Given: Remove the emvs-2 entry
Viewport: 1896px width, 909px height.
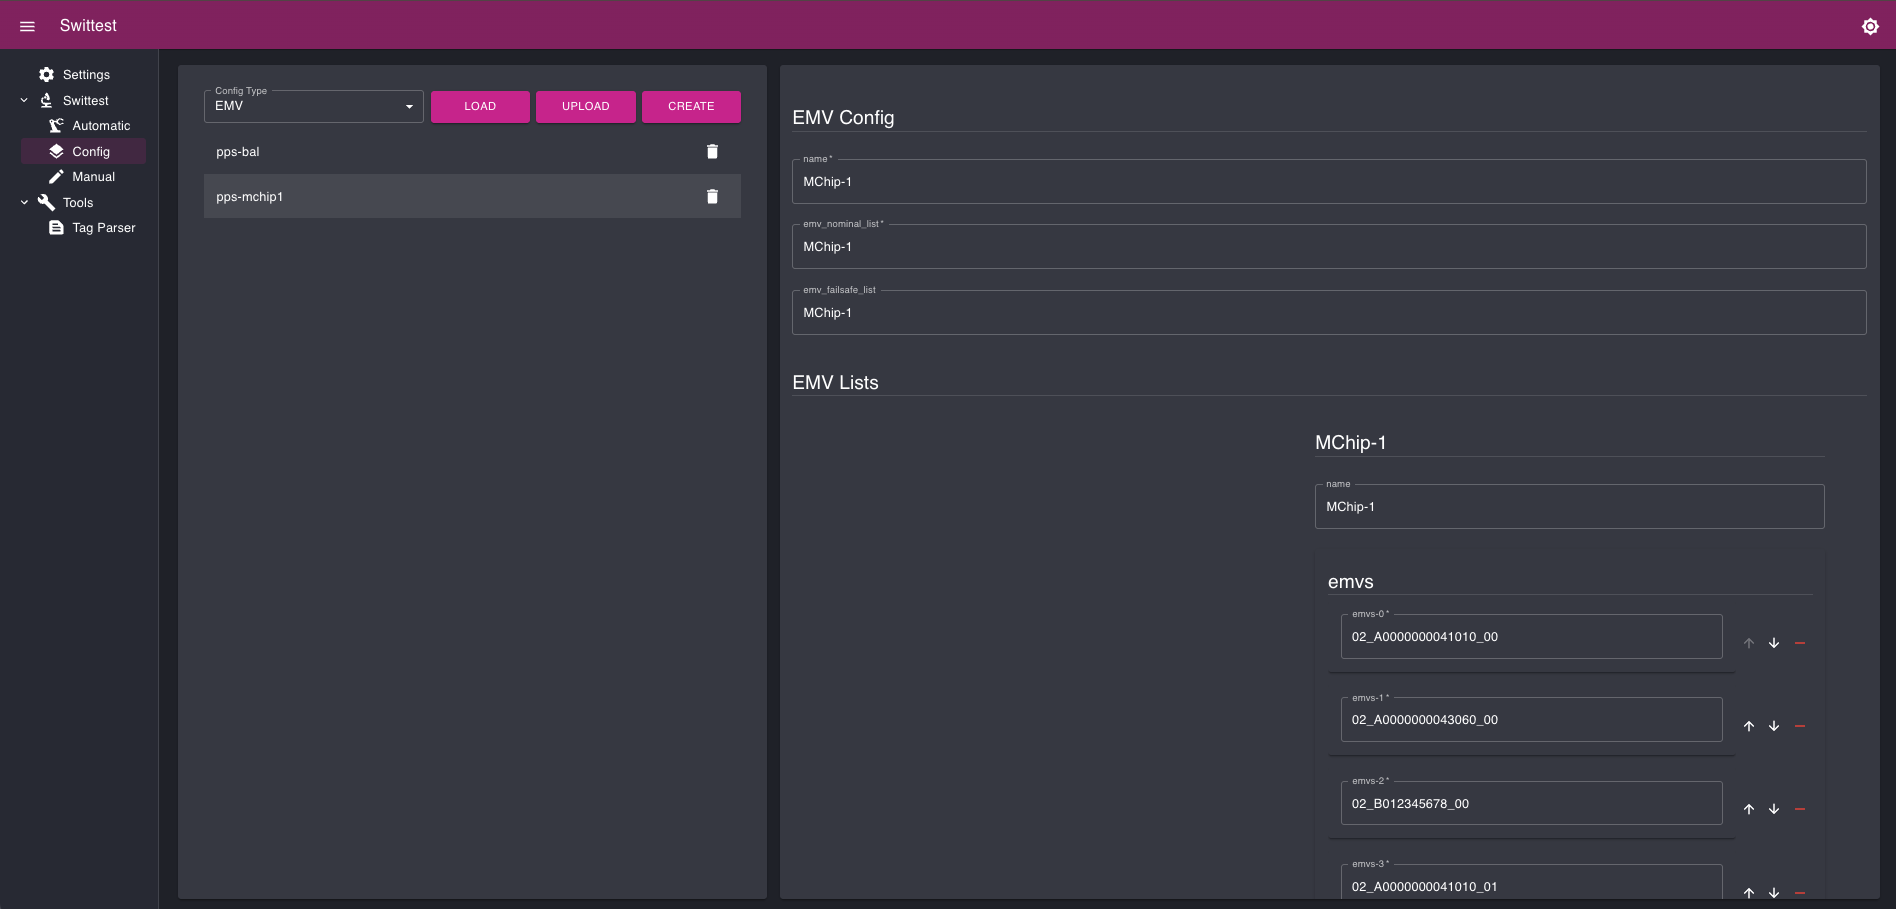Looking at the screenshot, I should click(x=1800, y=809).
